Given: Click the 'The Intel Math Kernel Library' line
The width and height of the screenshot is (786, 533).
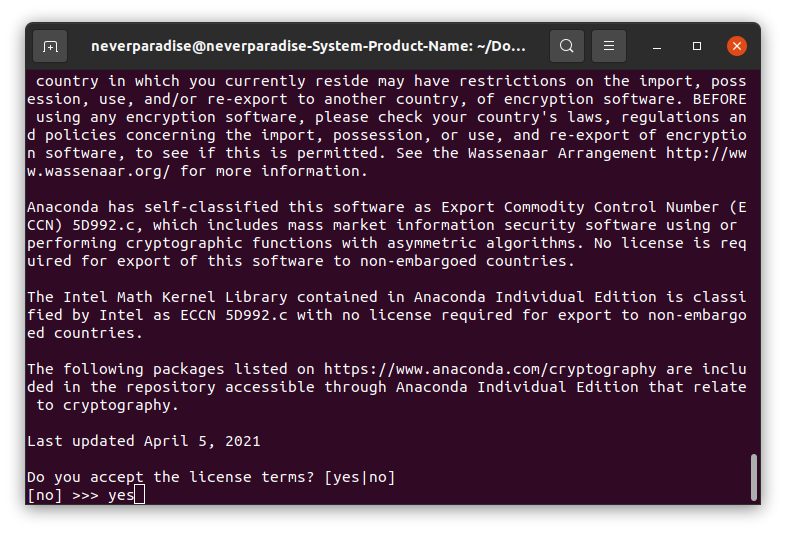Looking at the screenshot, I should 386,297.
